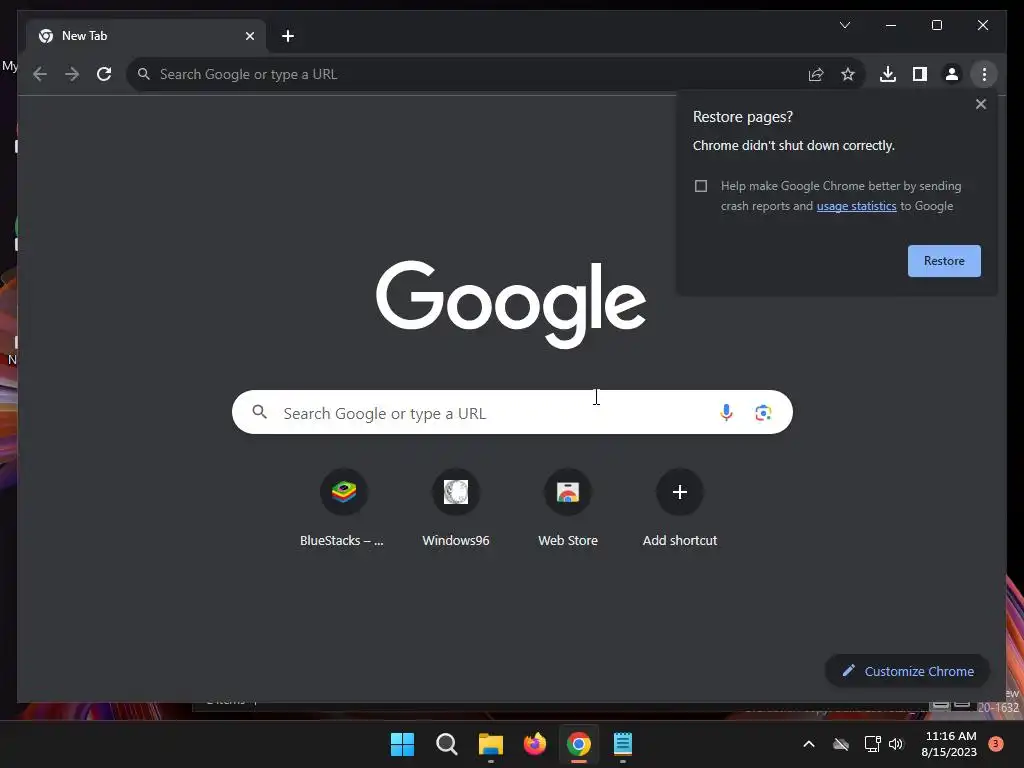This screenshot has width=1024, height=768.
Task: Click the Restore button
Action: click(x=944, y=261)
